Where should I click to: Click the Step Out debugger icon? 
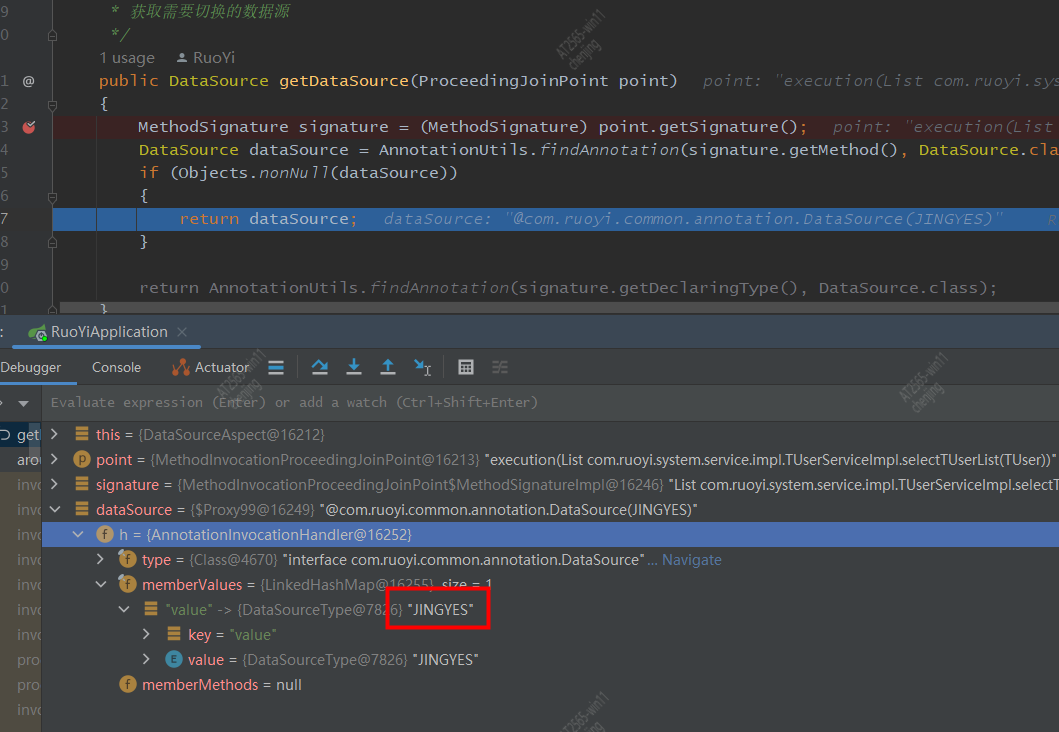[388, 367]
